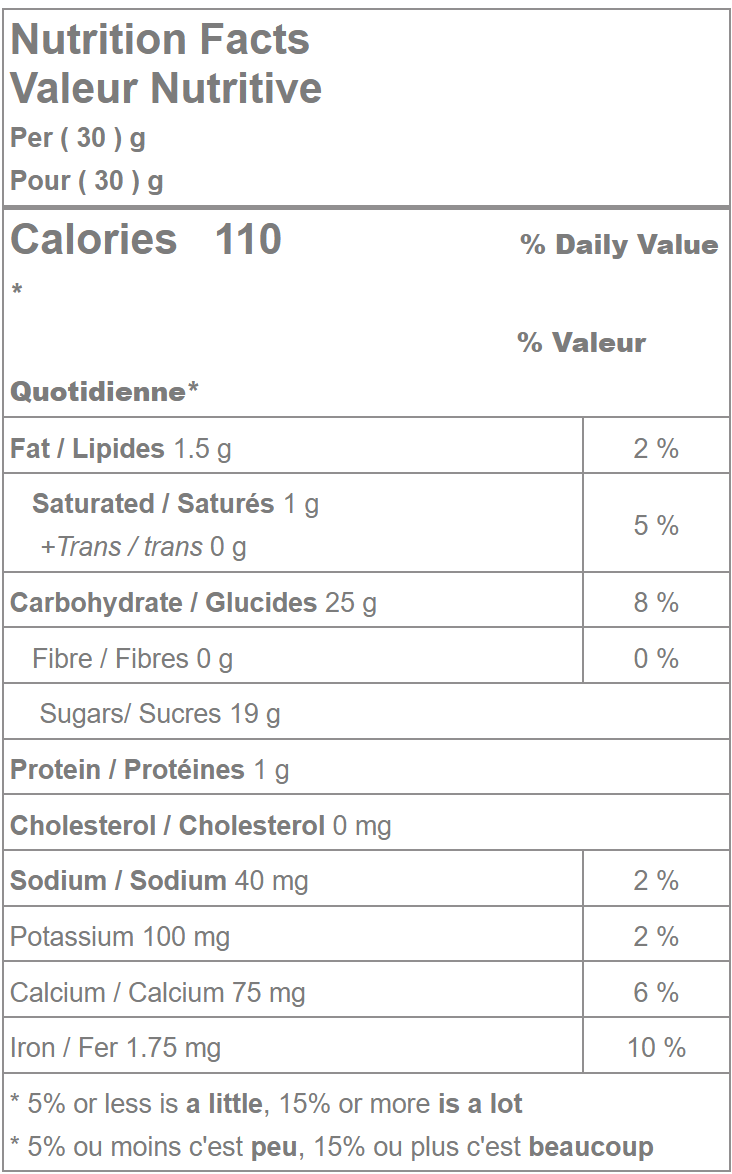Select the Carbohydrate / Glucides 25 g row
The width and height of the screenshot is (732, 1174).
pyautogui.click(x=193, y=603)
